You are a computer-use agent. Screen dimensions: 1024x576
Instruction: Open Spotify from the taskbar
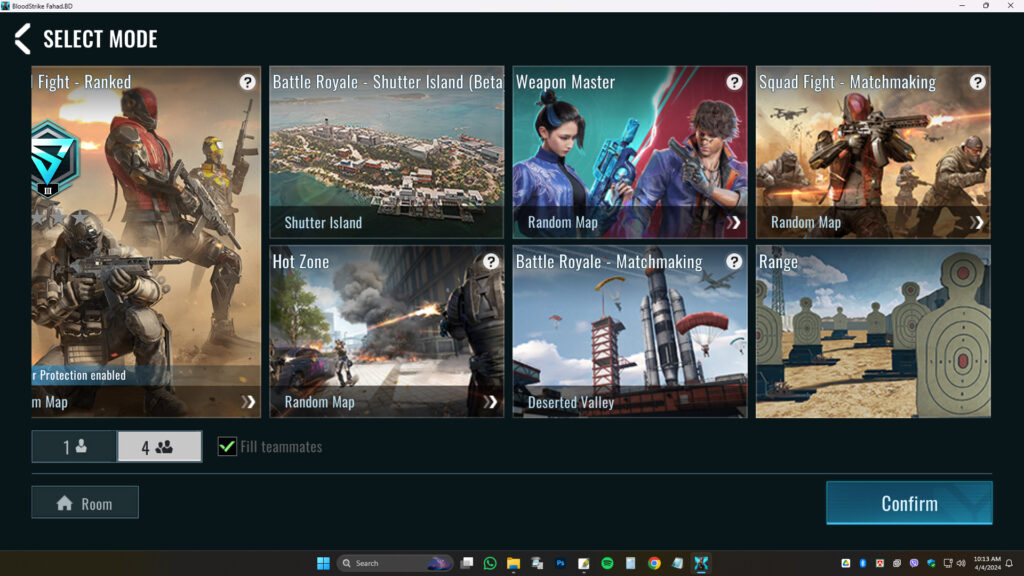(x=607, y=563)
